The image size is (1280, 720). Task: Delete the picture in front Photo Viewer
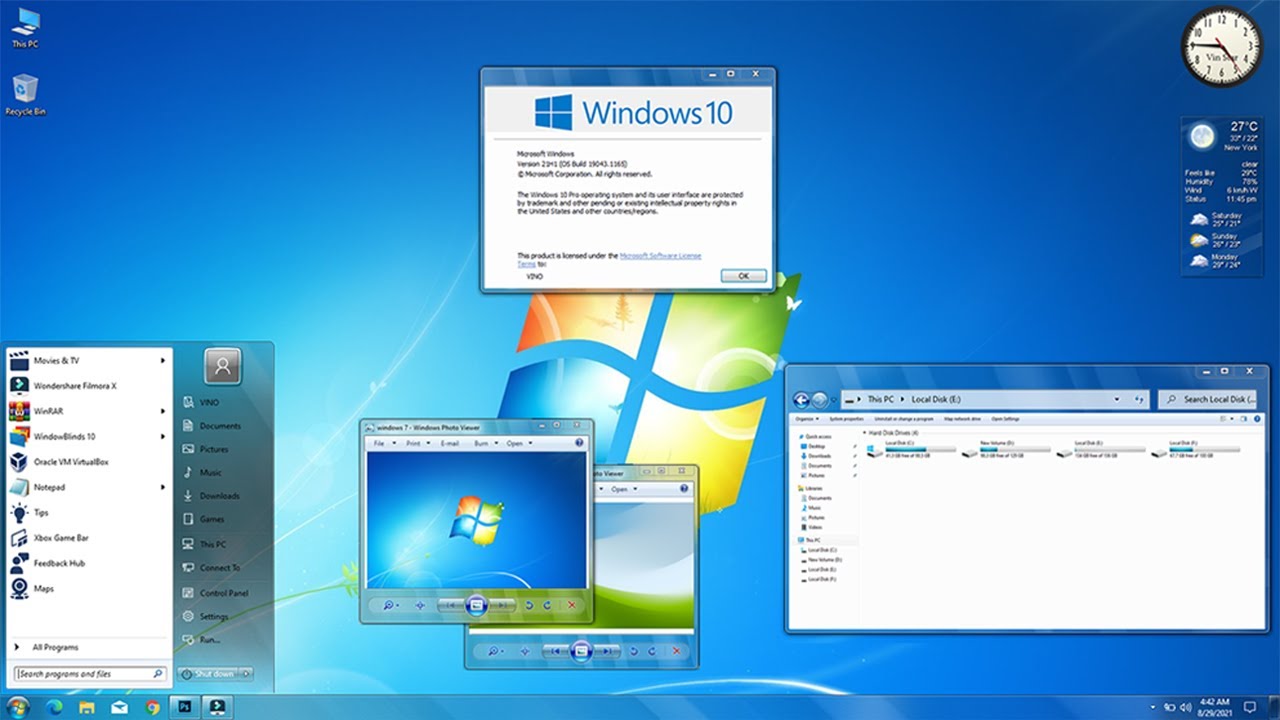[x=572, y=605]
